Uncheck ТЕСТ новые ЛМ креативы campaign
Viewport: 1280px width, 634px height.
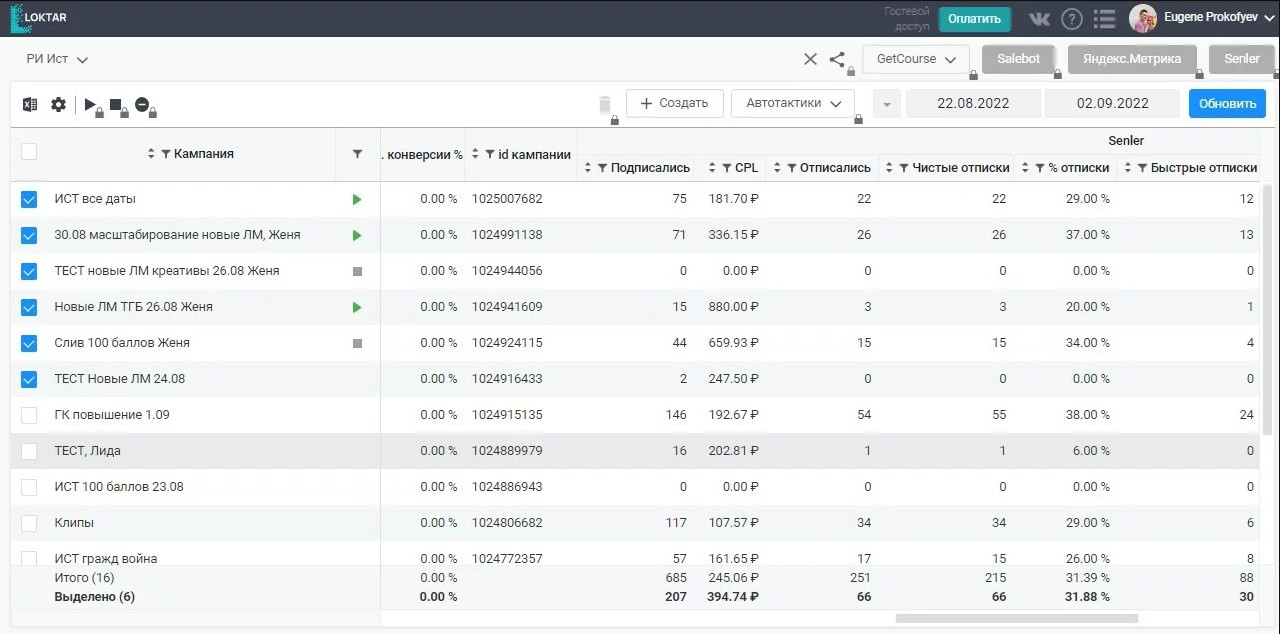tap(29, 271)
